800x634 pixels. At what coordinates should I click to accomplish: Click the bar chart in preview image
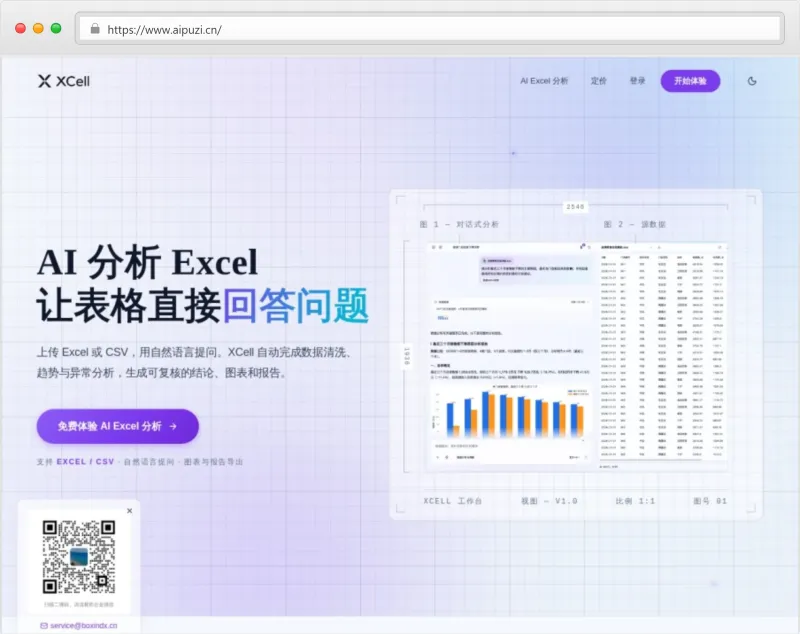(x=510, y=412)
